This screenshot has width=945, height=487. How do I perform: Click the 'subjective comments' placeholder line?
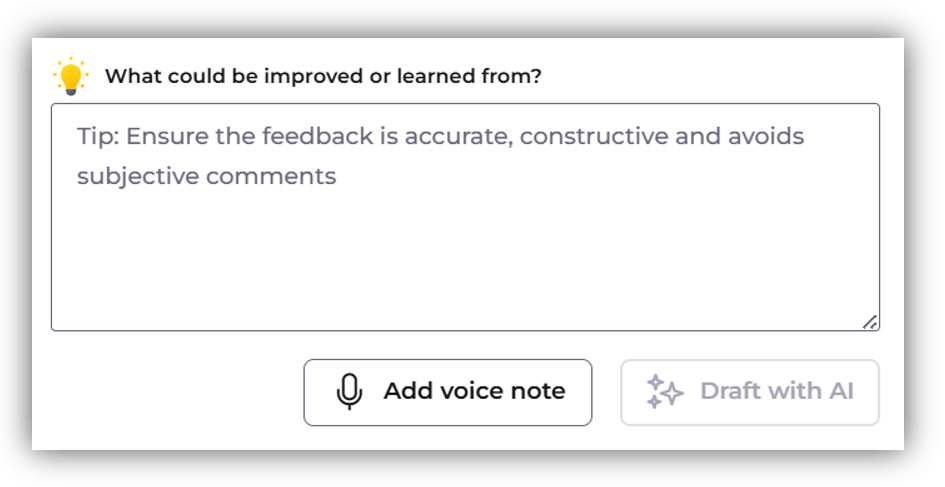(207, 177)
